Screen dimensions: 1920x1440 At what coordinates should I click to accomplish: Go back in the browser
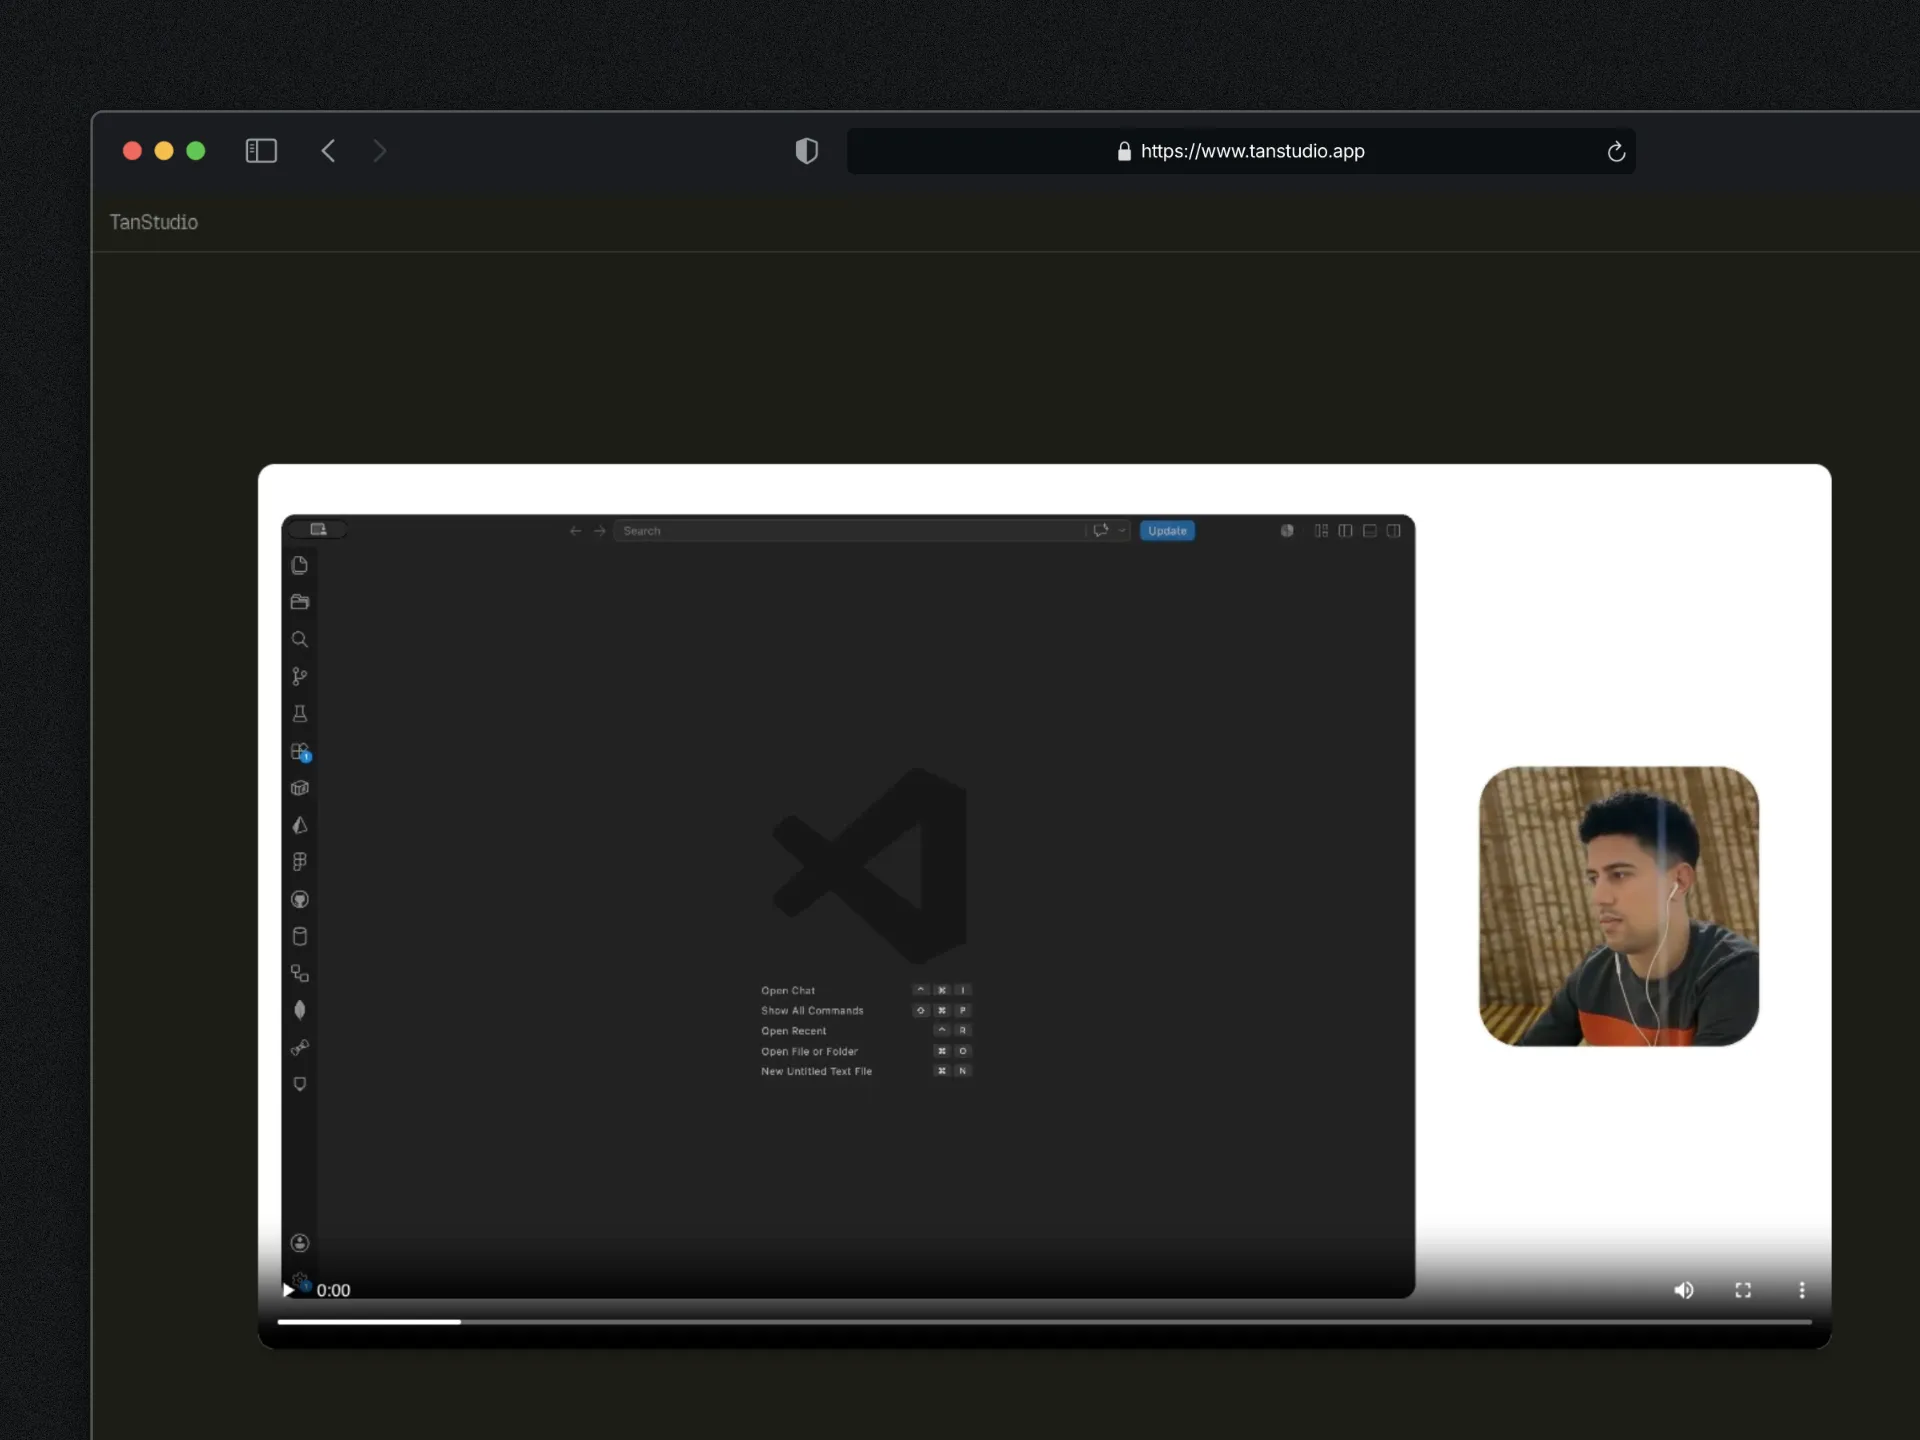(328, 151)
